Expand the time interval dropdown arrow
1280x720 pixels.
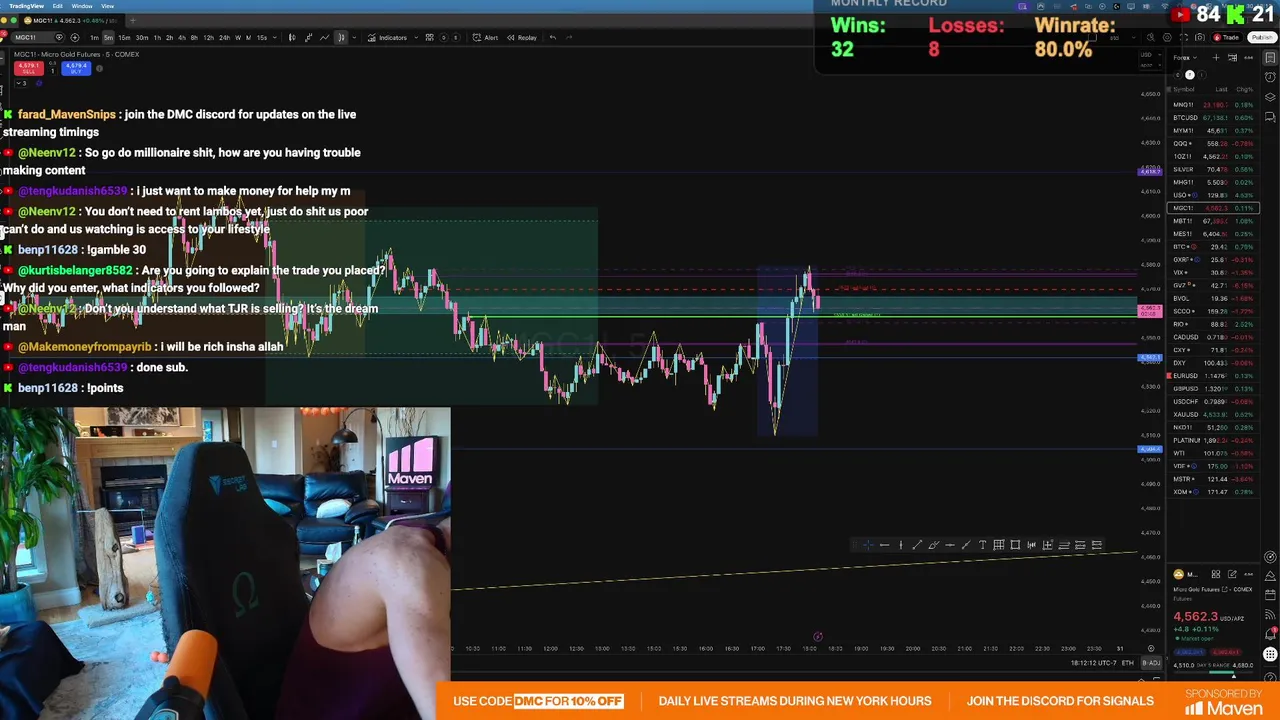point(275,38)
